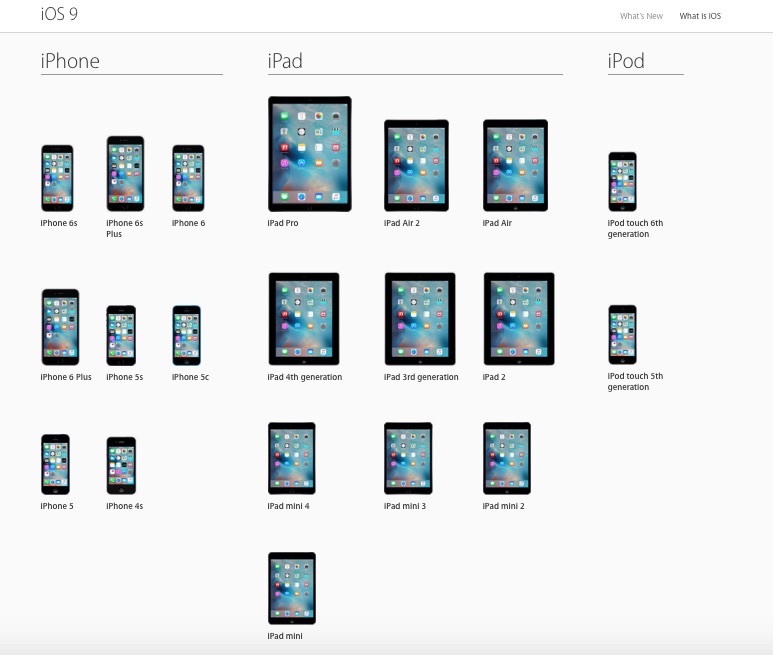Click the iPad Air text label
773x655 pixels.
pos(497,223)
